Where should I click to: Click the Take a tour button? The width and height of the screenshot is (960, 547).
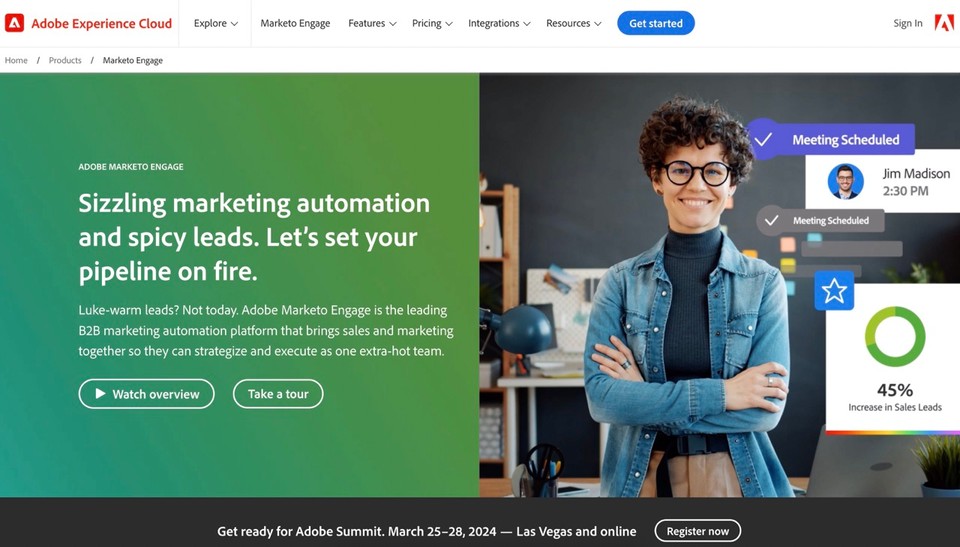(x=278, y=394)
